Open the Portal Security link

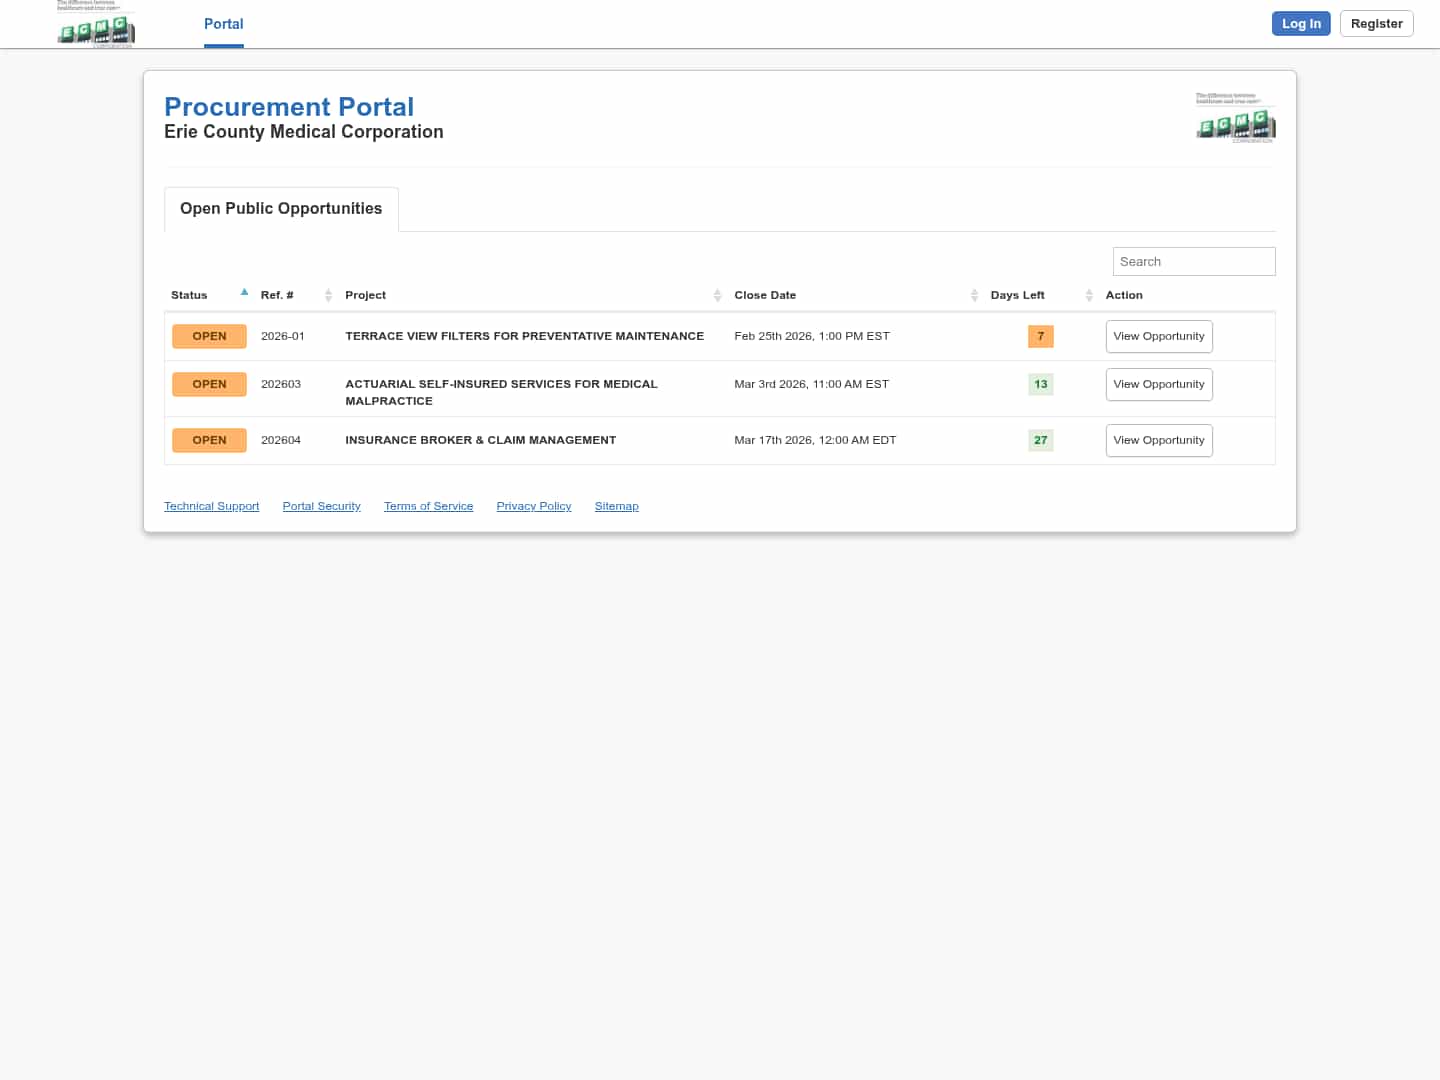point(321,507)
